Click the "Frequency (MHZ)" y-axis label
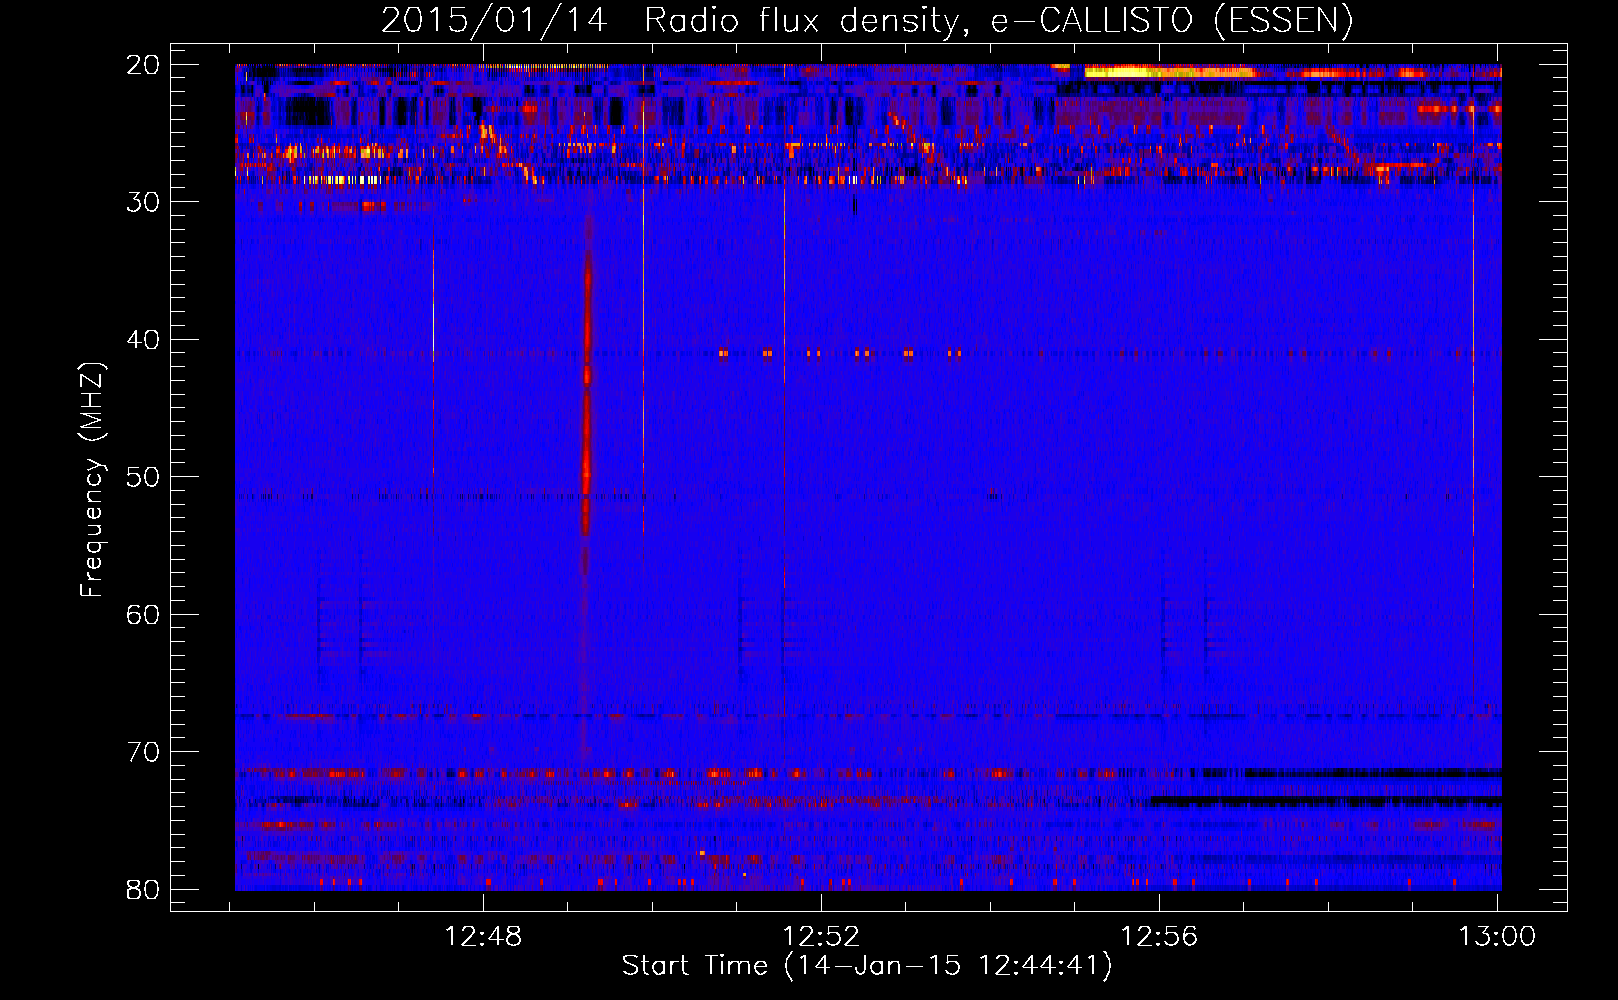The image size is (1618, 1000). (x=92, y=480)
